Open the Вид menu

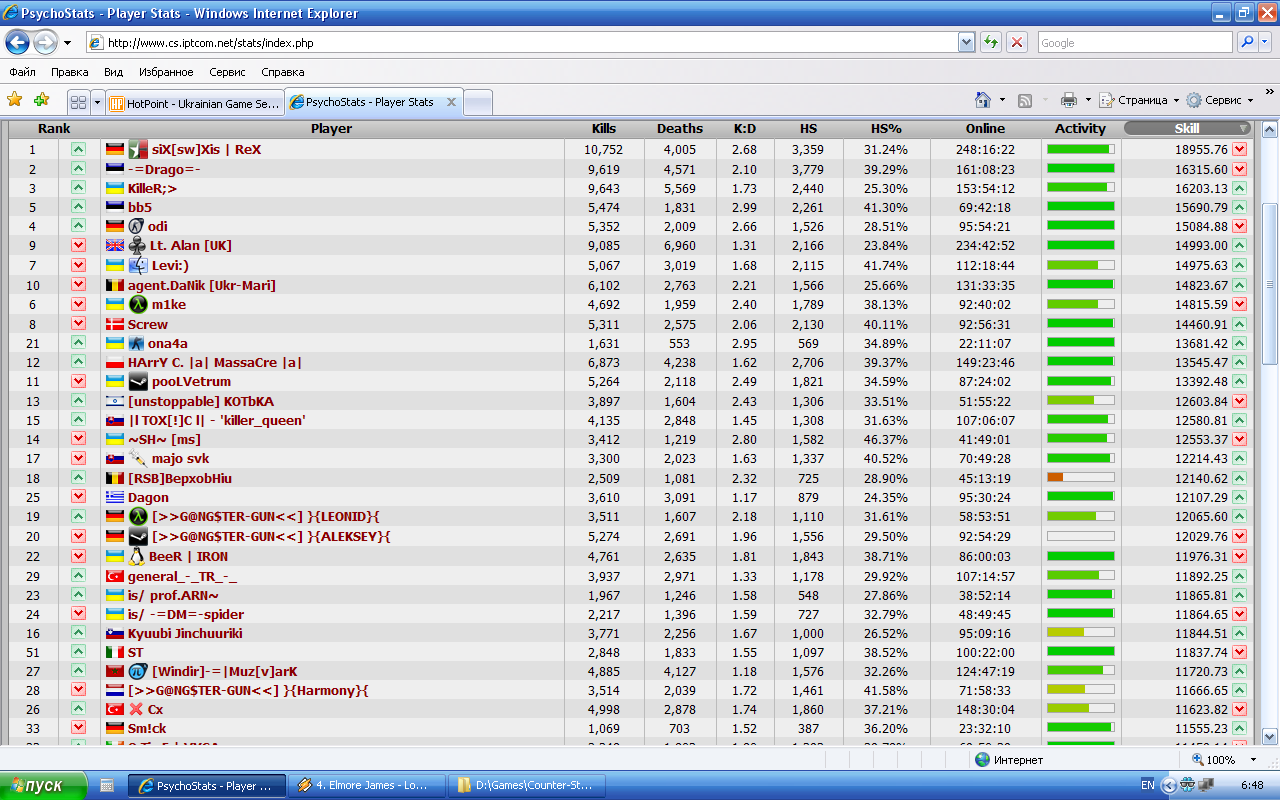pyautogui.click(x=113, y=72)
